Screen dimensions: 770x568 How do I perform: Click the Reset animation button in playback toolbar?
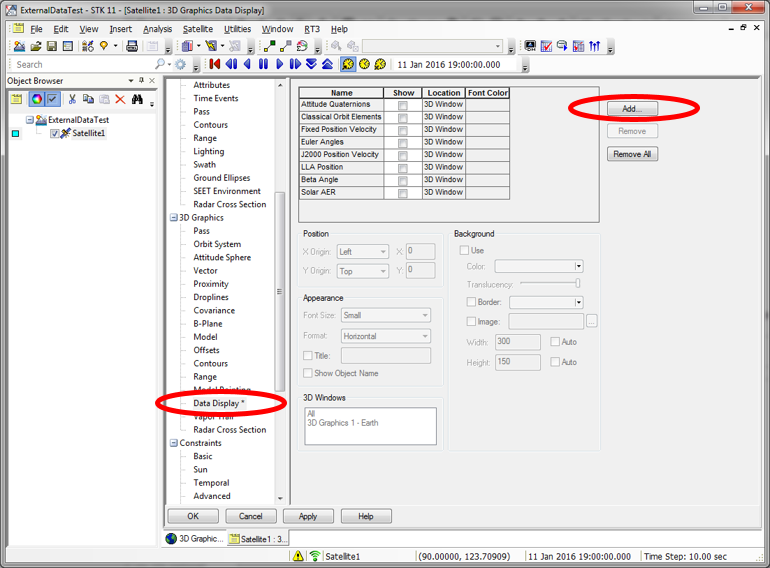pyautogui.click(x=215, y=64)
